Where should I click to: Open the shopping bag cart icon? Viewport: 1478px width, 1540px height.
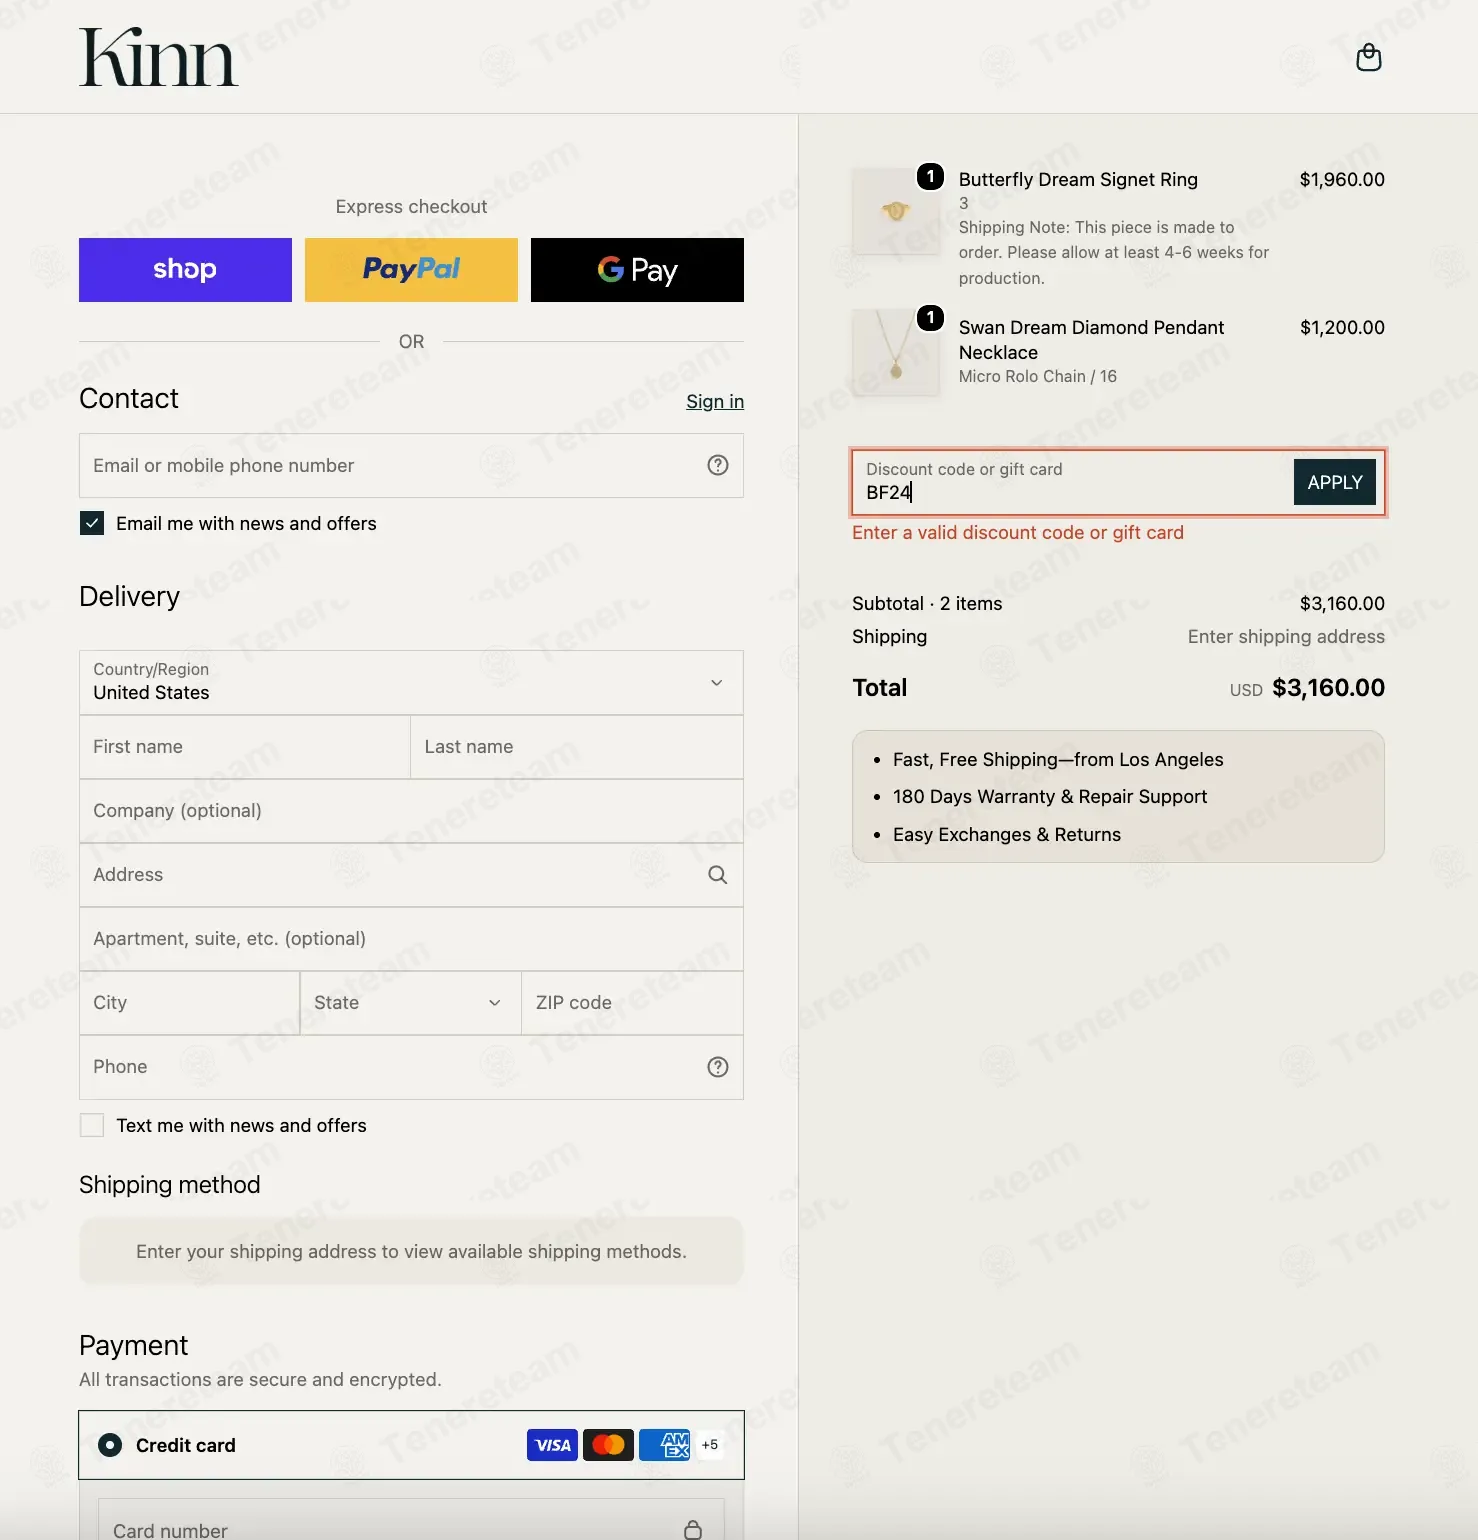click(1368, 58)
